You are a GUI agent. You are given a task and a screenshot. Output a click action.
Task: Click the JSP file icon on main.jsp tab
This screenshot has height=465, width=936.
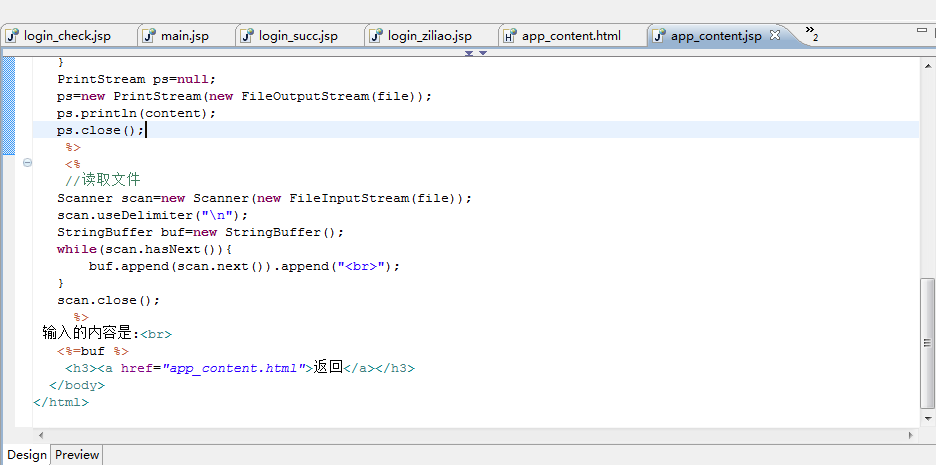149,36
